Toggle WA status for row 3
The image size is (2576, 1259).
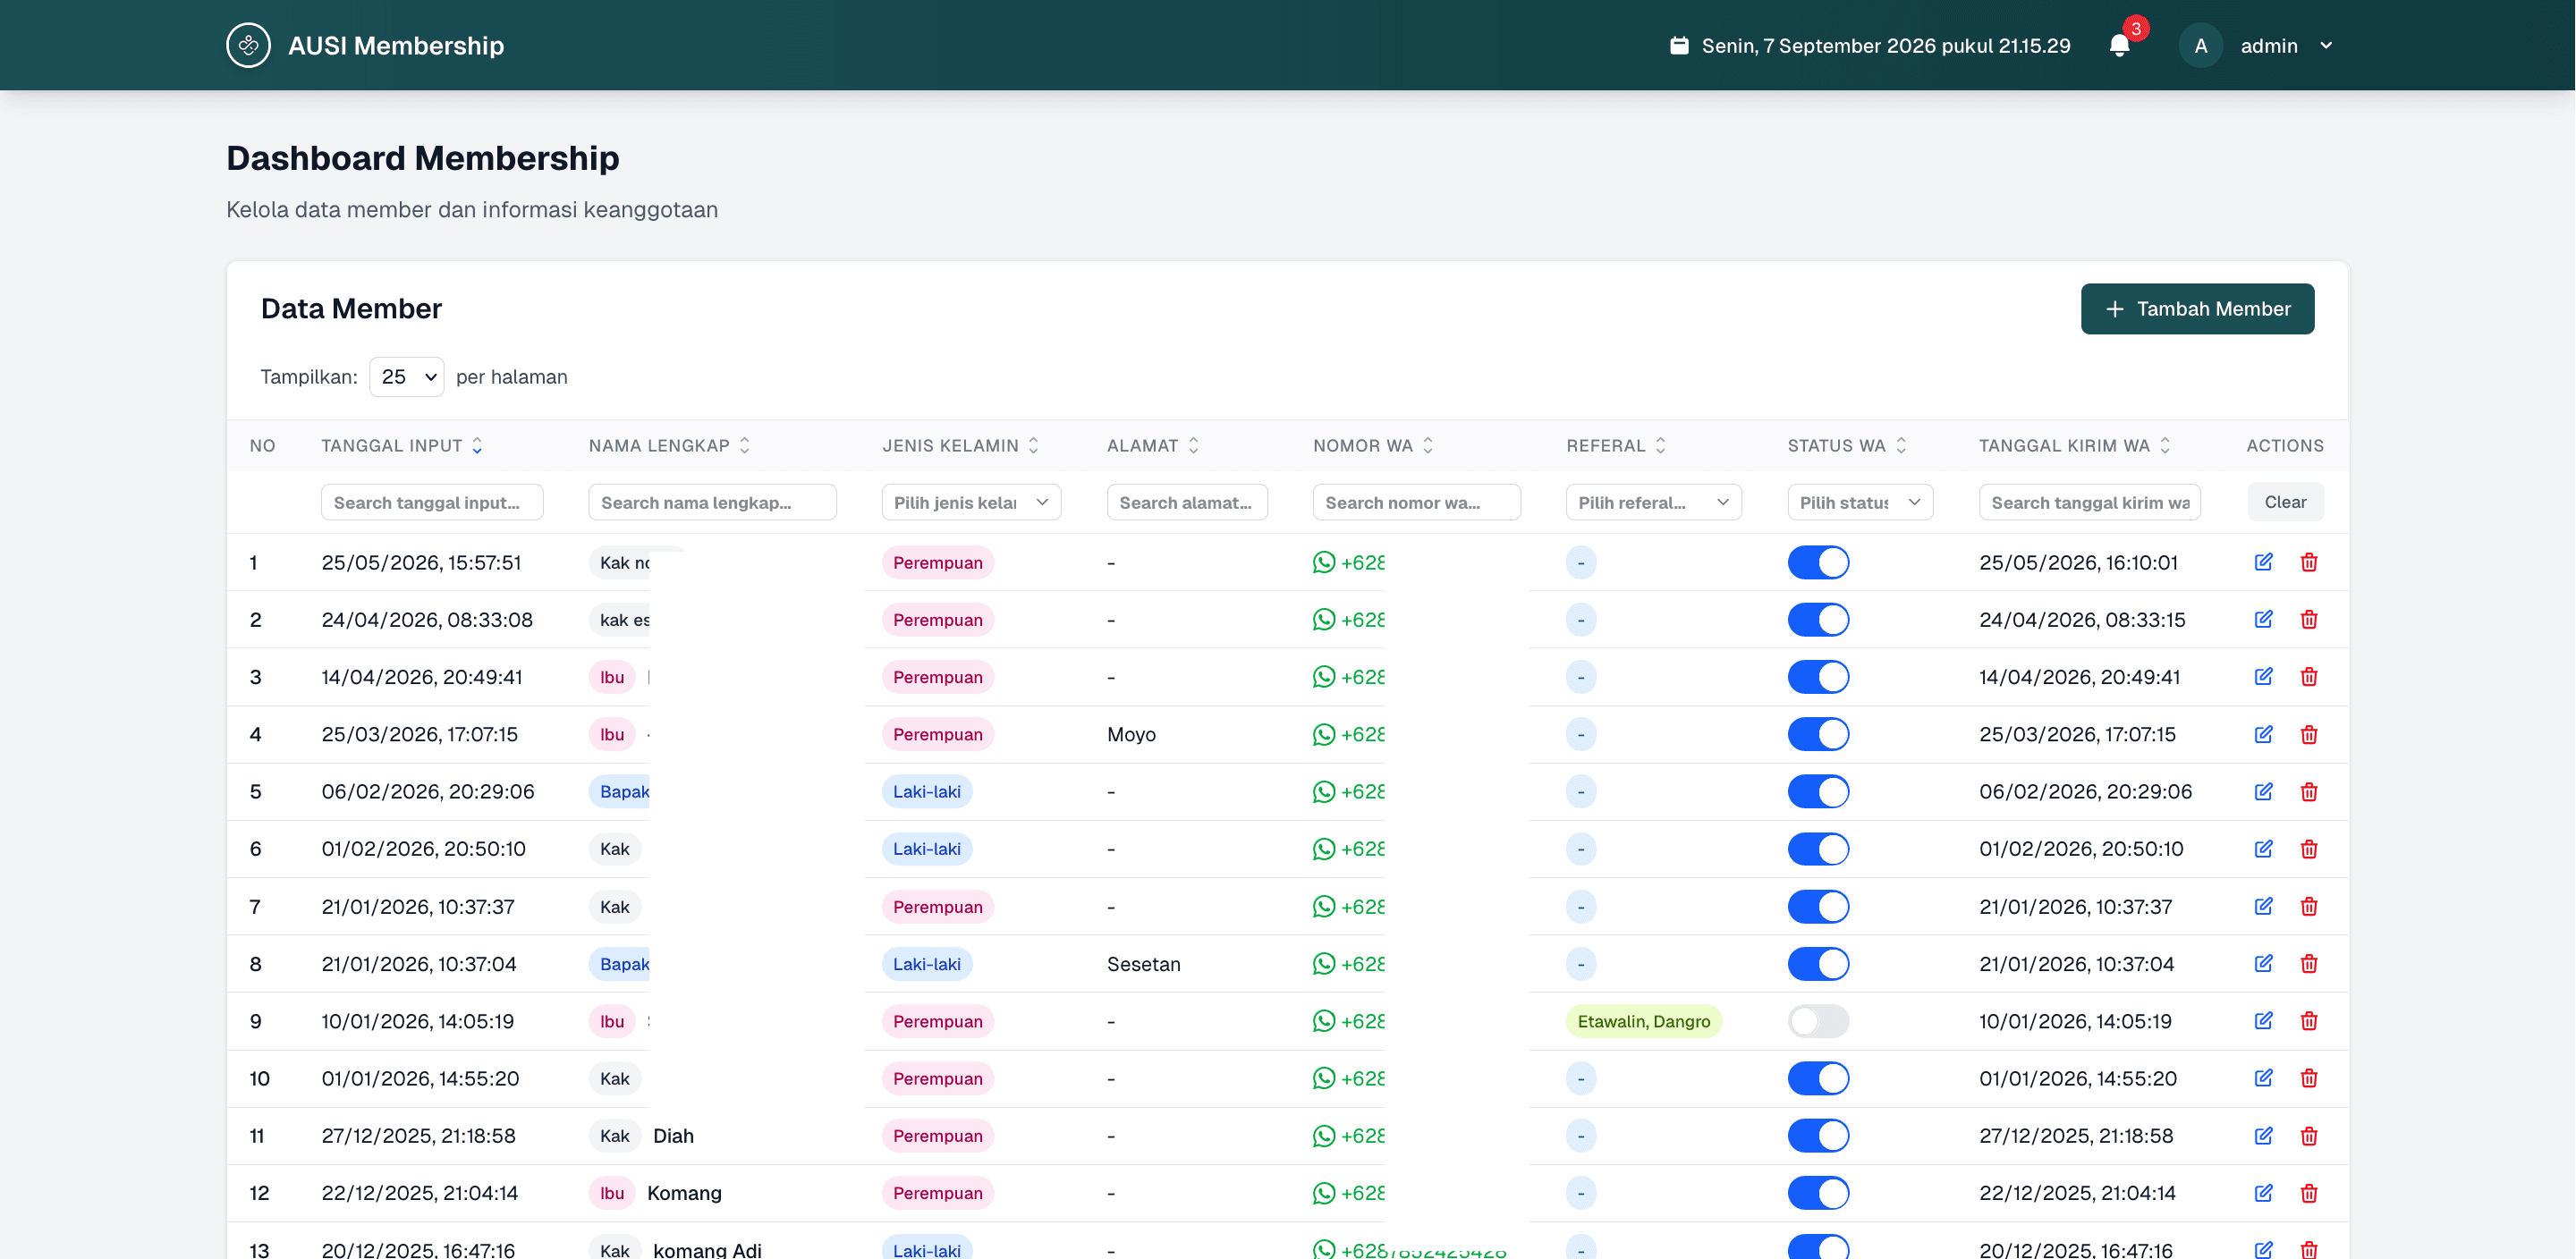point(1818,677)
